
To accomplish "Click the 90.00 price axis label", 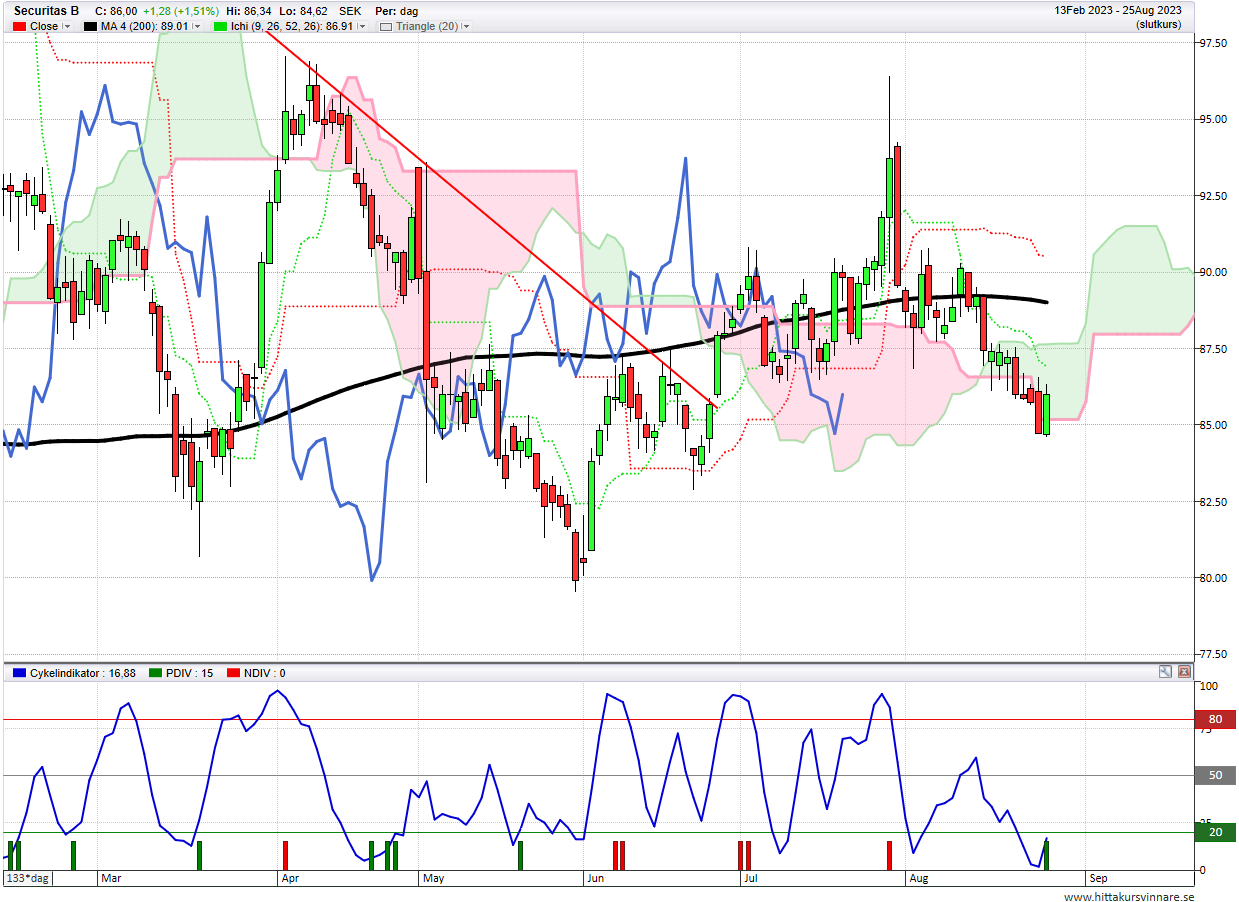I will [x=1213, y=272].
